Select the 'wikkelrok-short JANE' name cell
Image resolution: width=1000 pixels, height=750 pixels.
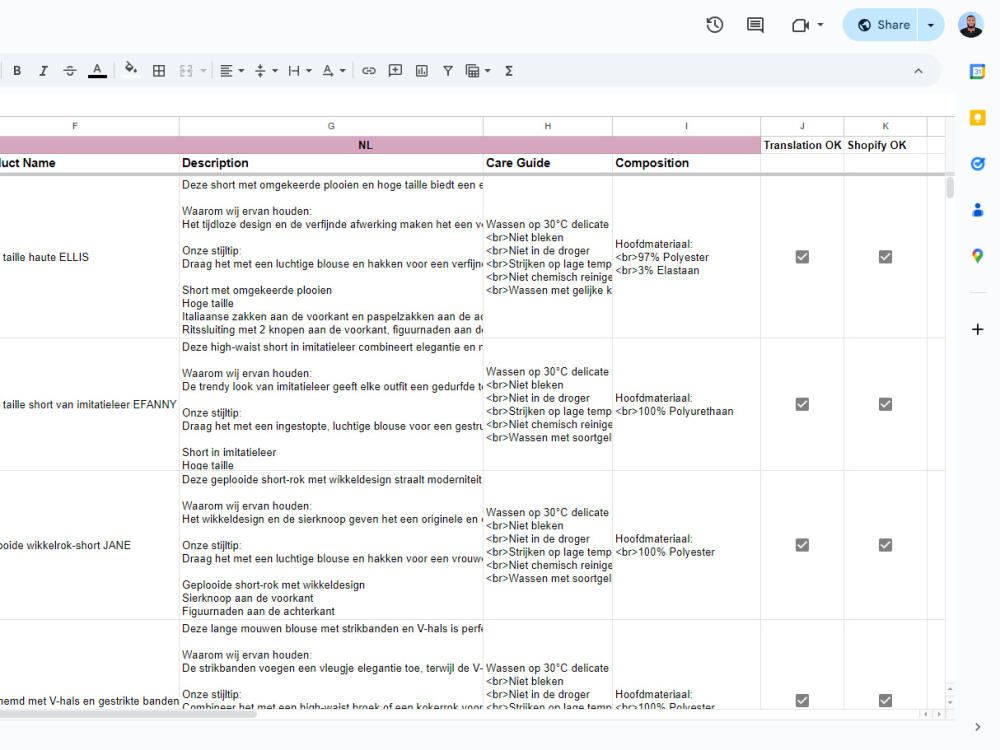(x=89, y=545)
